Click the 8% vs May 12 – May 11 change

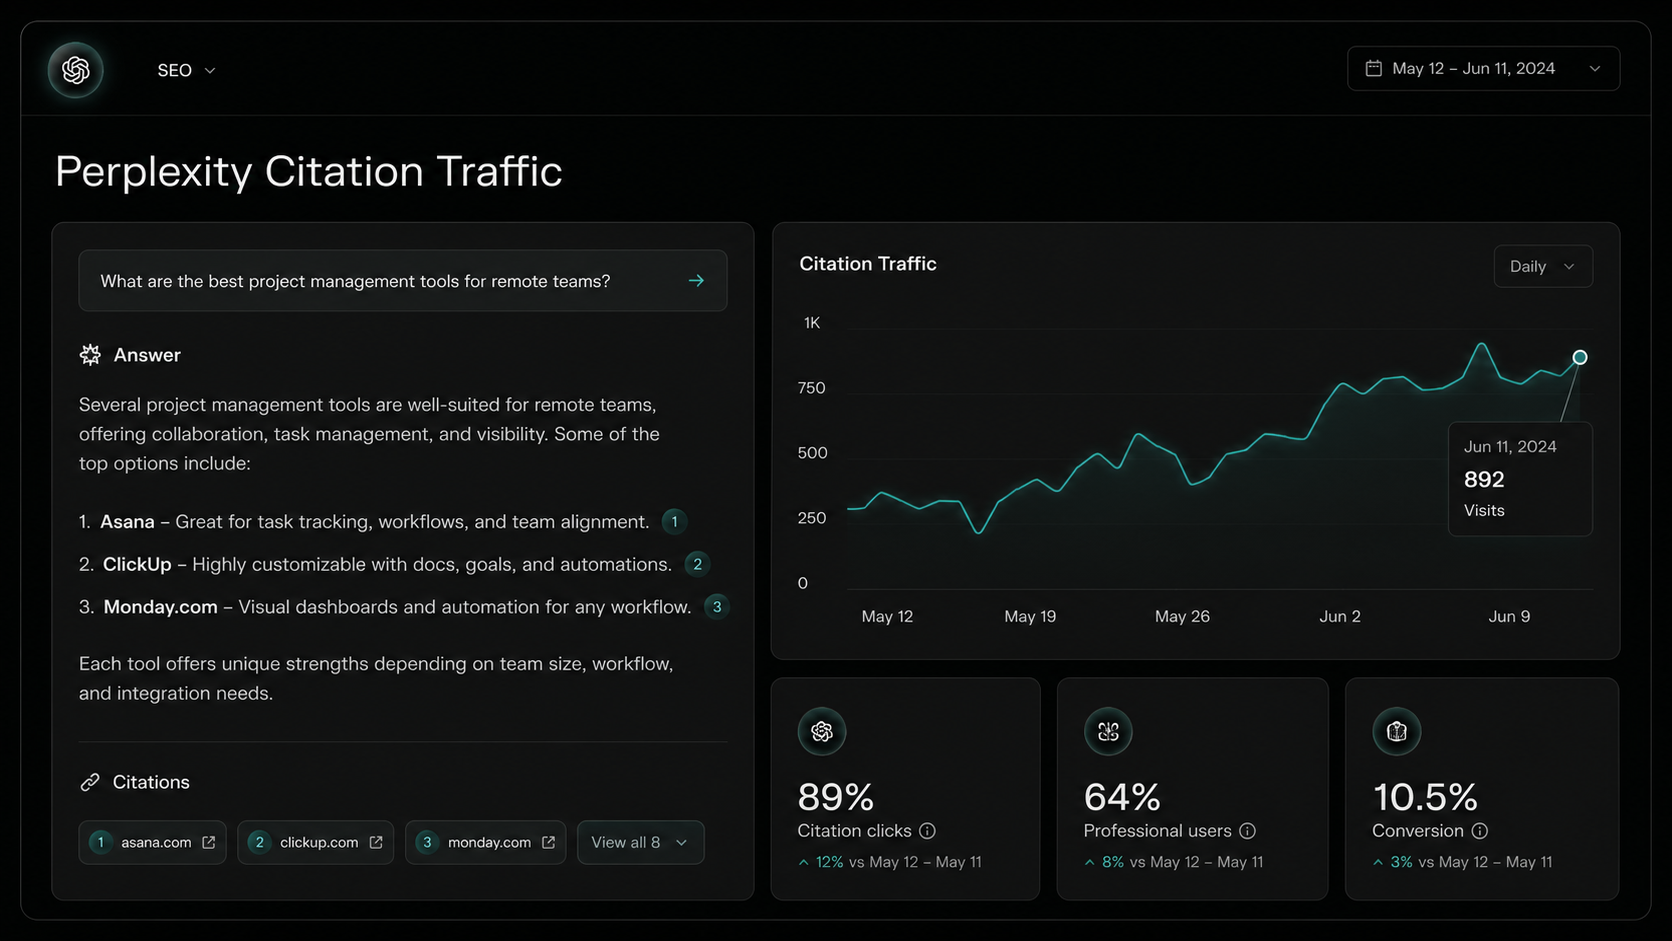(1174, 862)
